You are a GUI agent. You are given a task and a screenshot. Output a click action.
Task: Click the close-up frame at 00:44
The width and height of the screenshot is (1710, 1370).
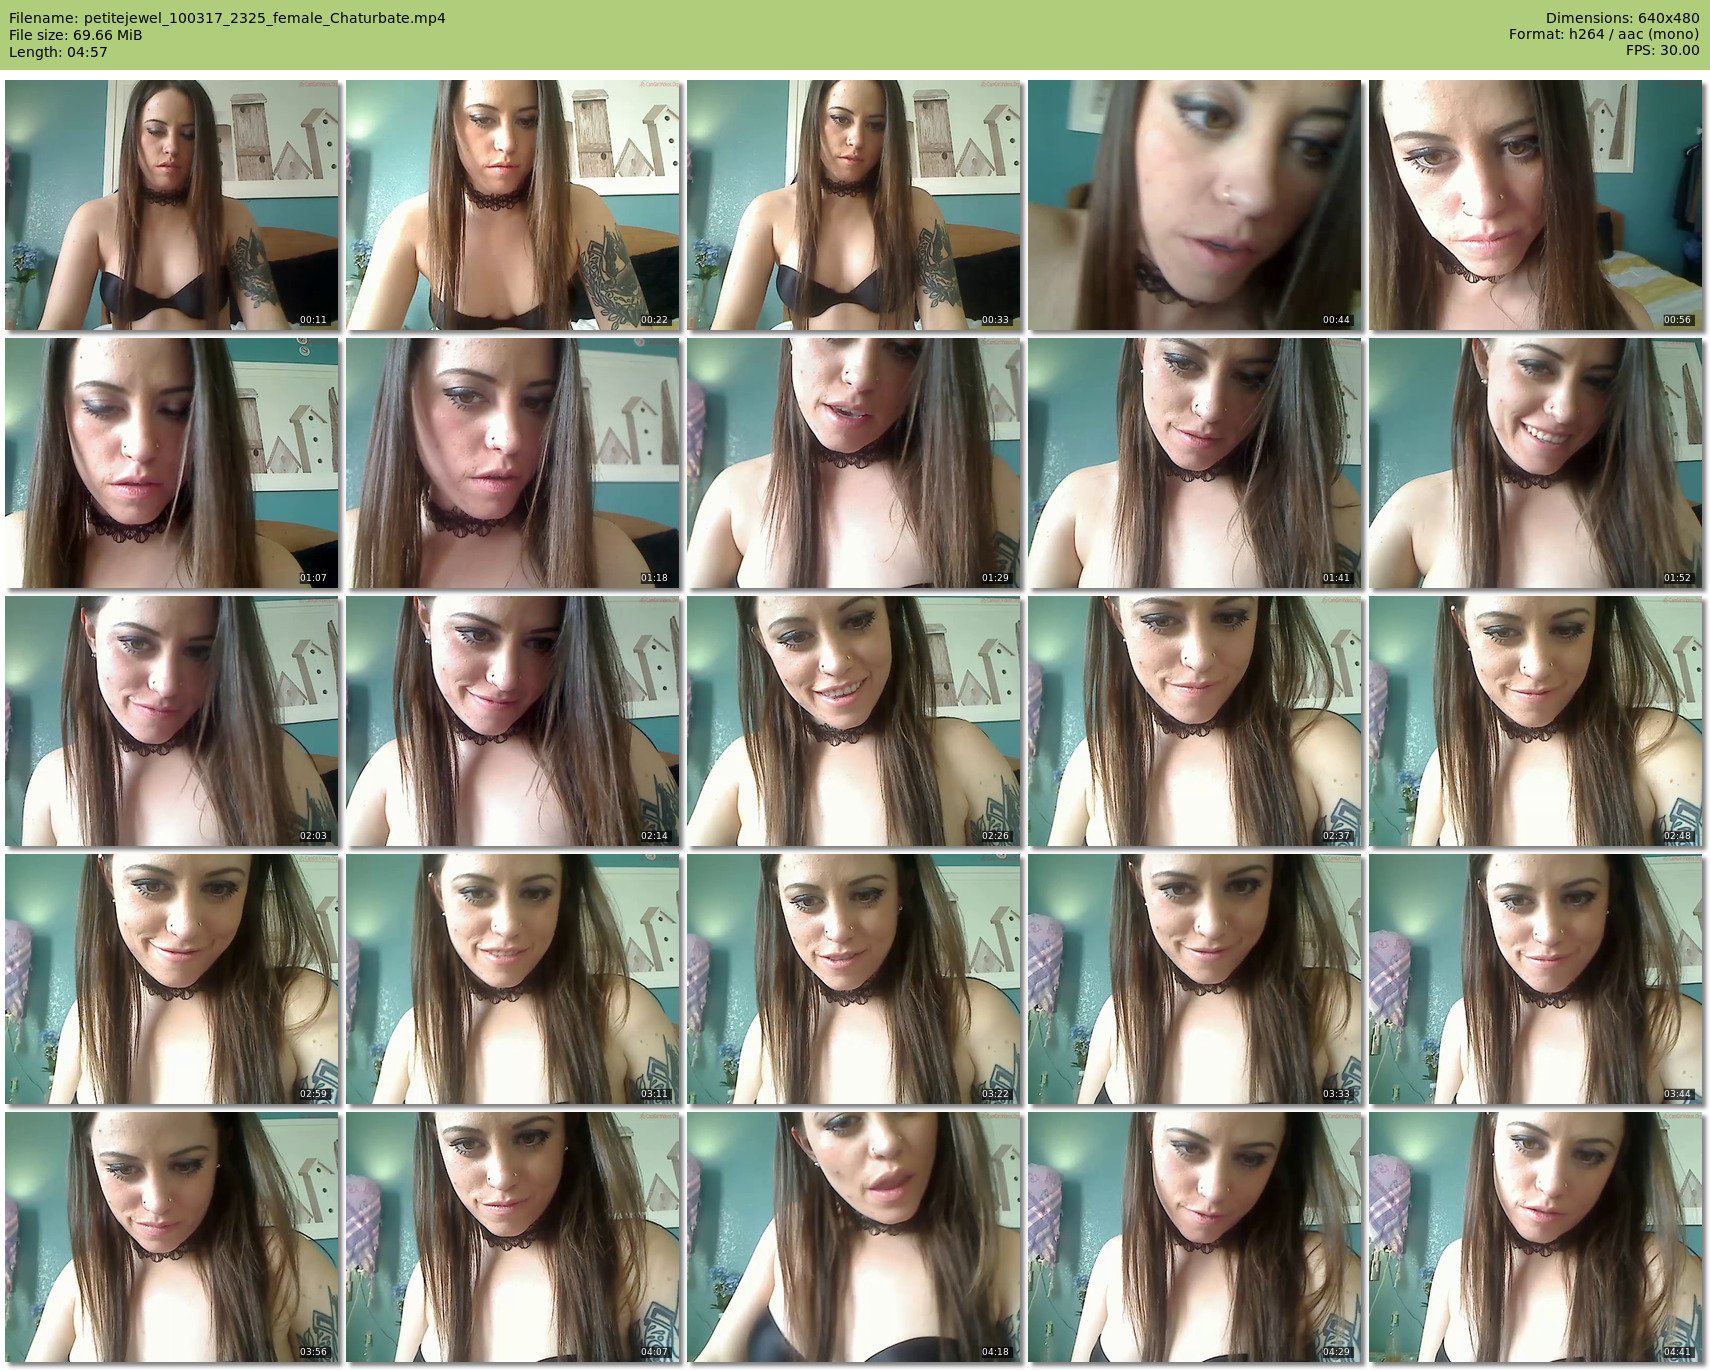pyautogui.click(x=1195, y=205)
